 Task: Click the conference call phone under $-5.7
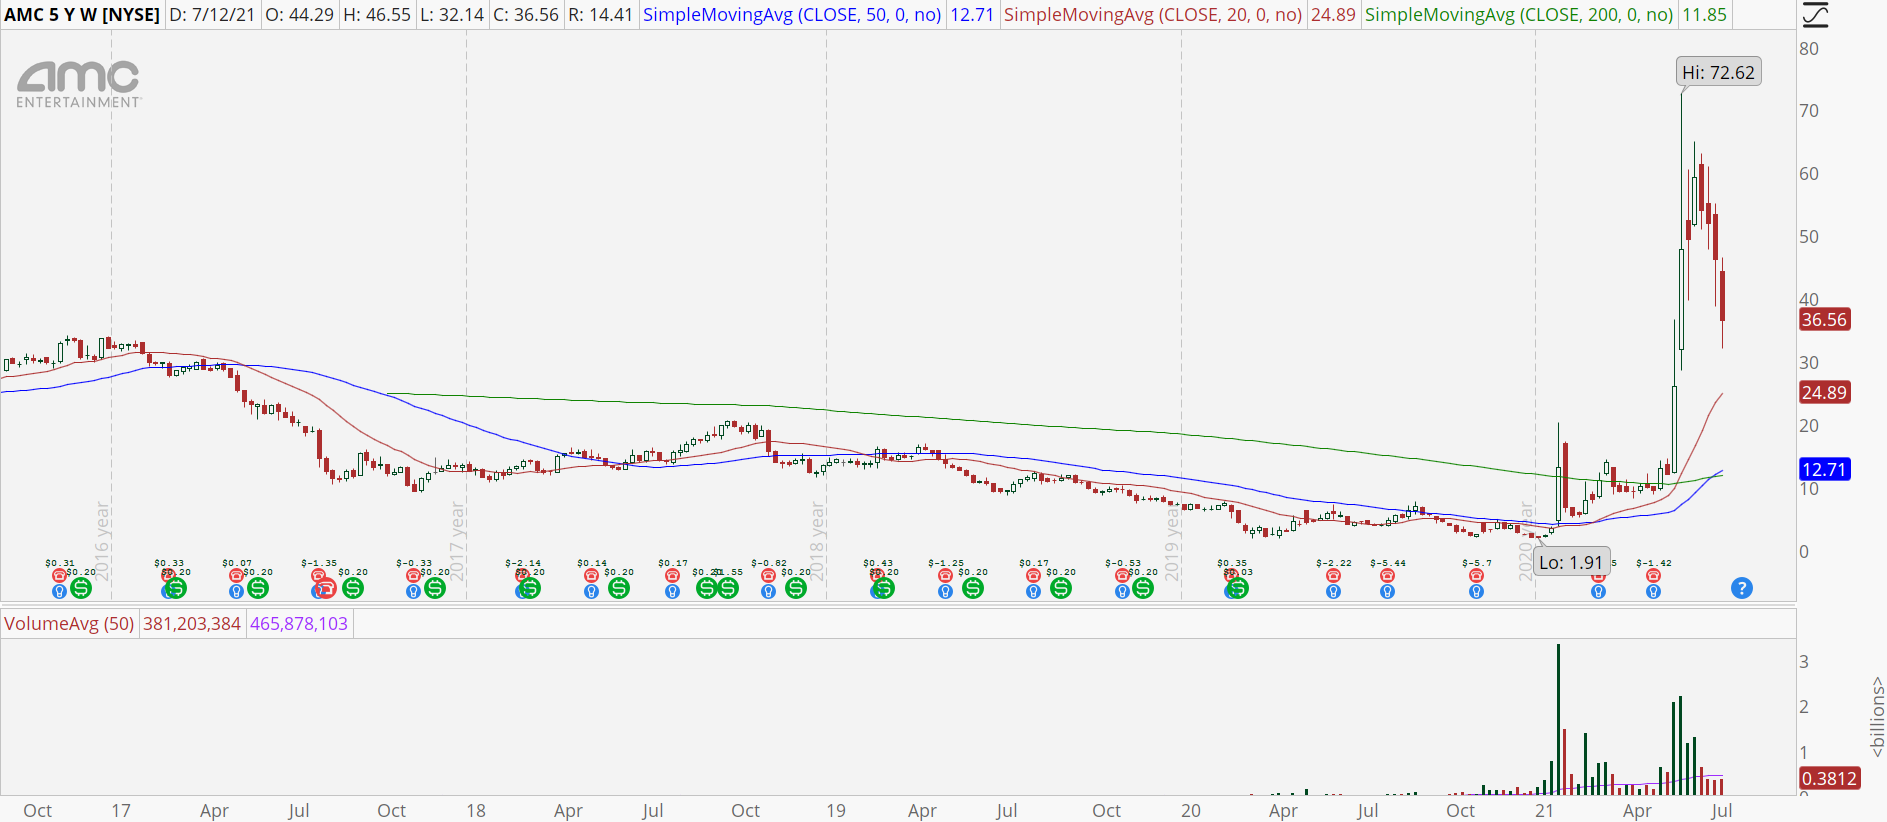1476,576
